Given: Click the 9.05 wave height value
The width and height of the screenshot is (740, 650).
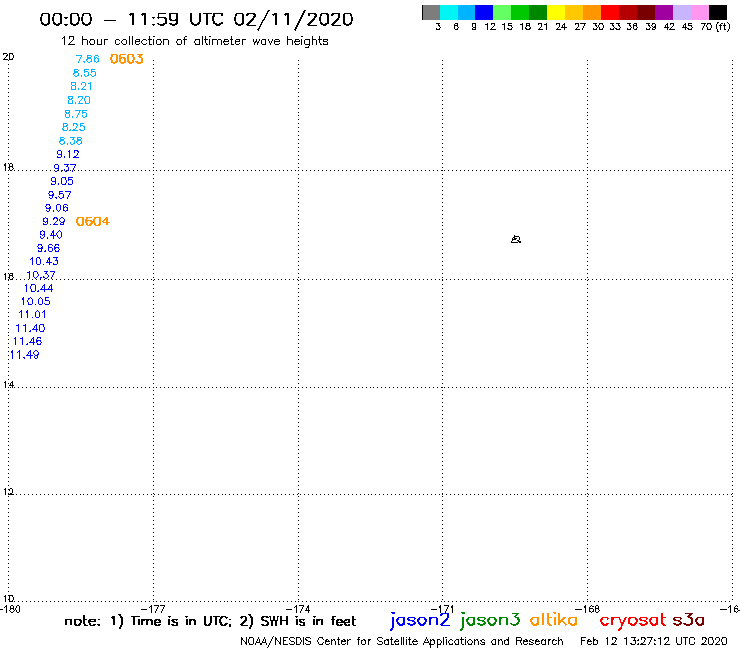Looking at the screenshot, I should coord(62,181).
